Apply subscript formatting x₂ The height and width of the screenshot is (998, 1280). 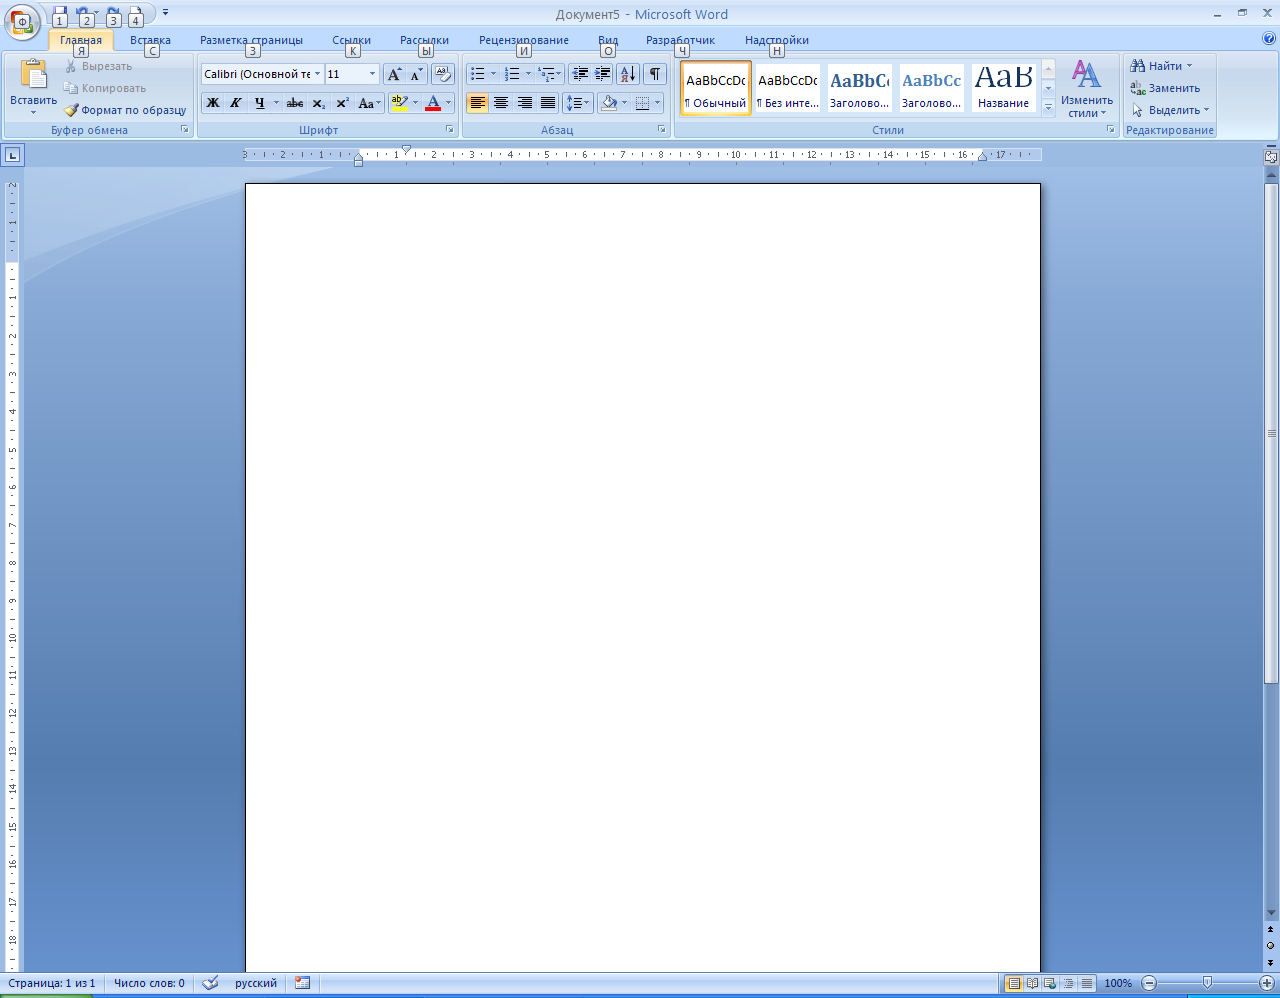point(318,103)
